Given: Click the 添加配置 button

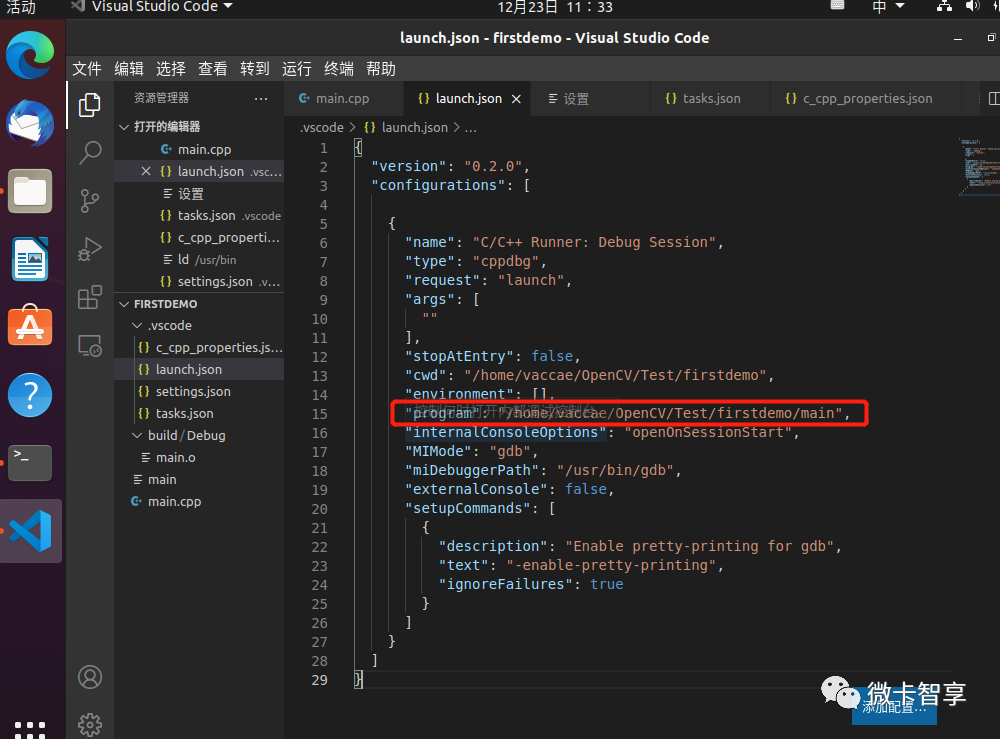Looking at the screenshot, I should point(894,707).
